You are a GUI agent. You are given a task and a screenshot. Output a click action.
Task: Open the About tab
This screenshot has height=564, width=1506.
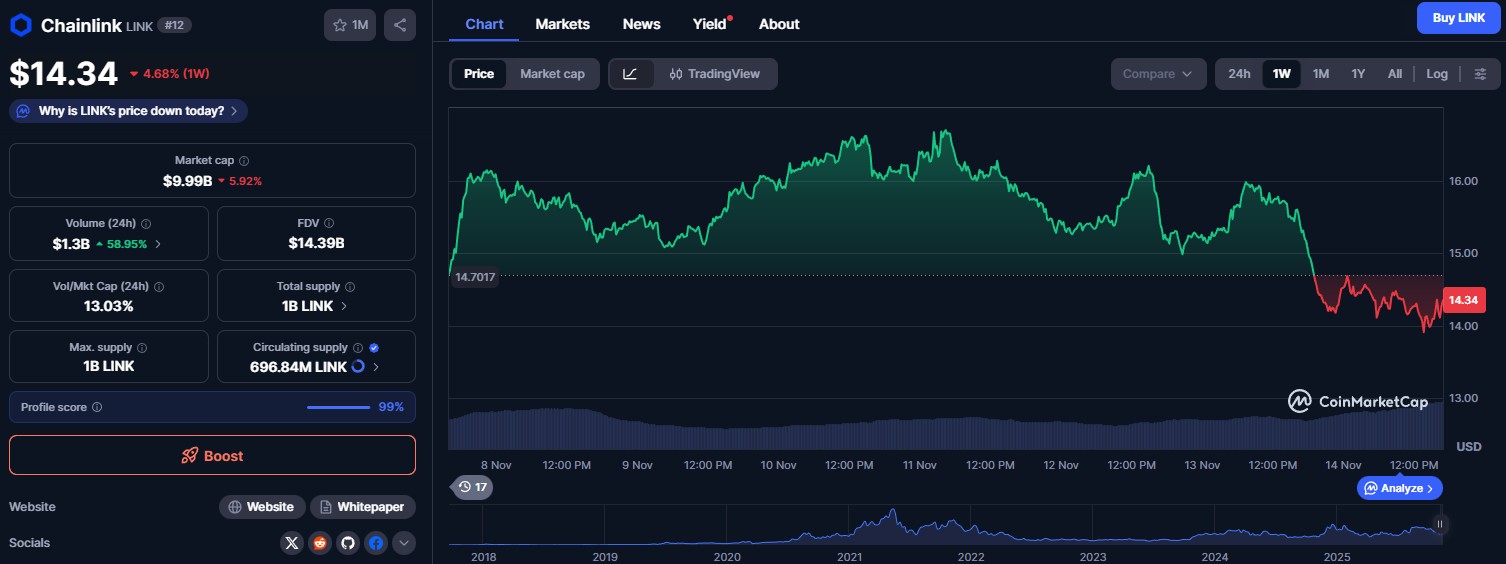pyautogui.click(x=779, y=24)
